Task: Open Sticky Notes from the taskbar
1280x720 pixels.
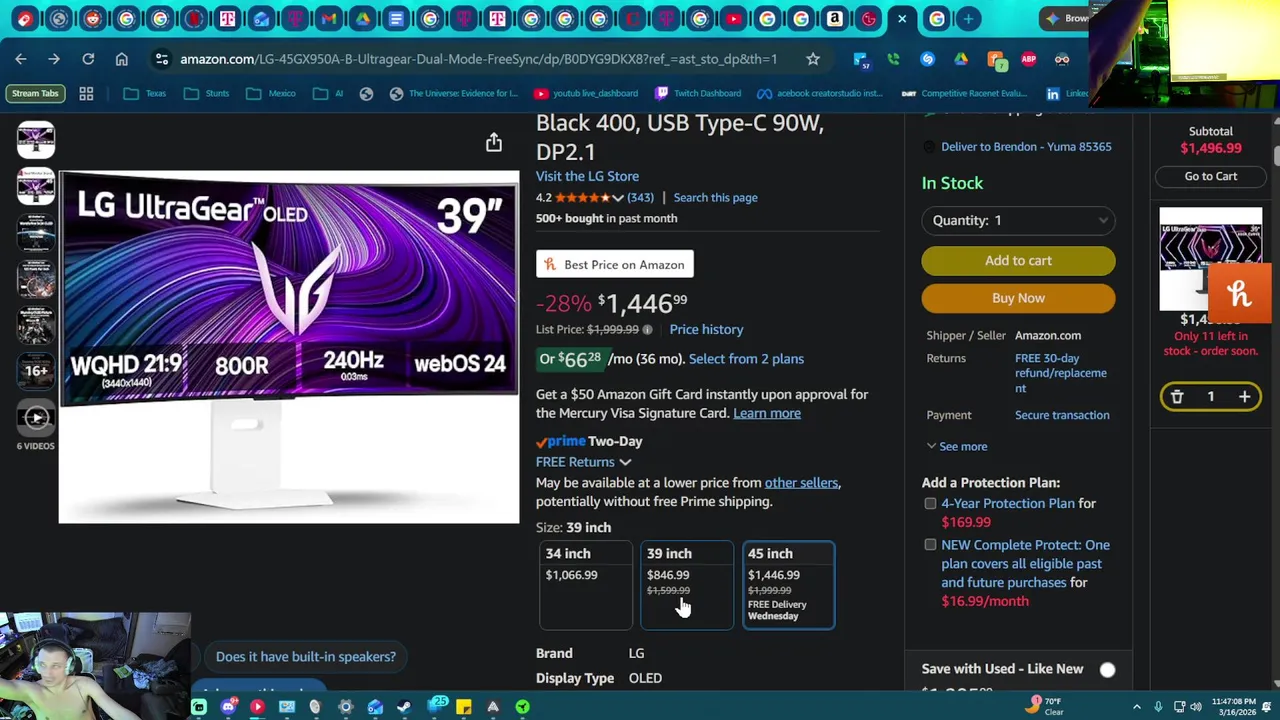Action: click(464, 707)
